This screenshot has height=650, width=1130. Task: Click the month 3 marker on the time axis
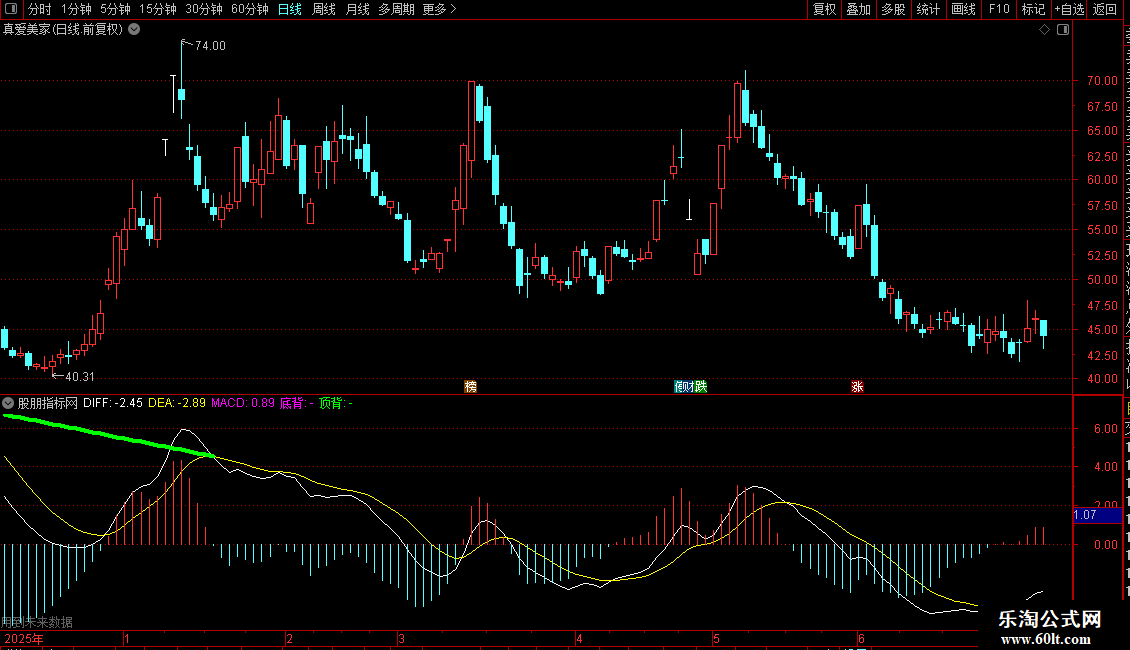click(x=401, y=638)
